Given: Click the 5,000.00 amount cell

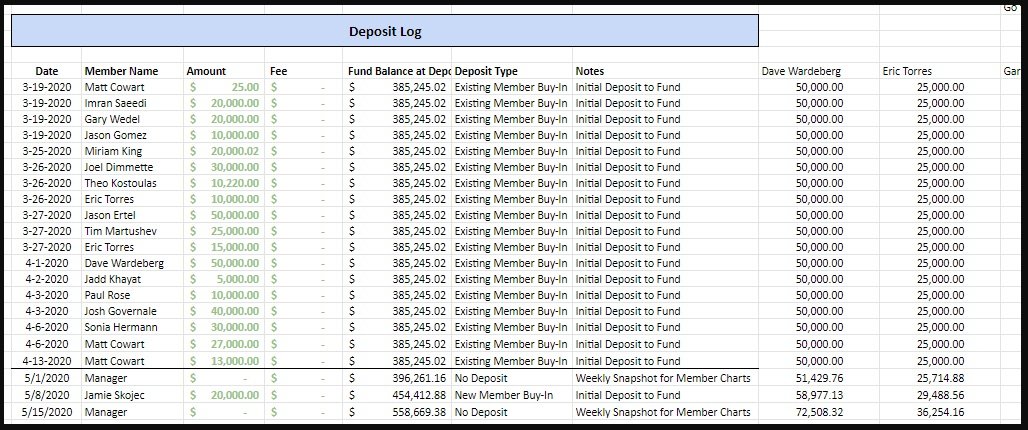Looking at the screenshot, I should (224, 279).
